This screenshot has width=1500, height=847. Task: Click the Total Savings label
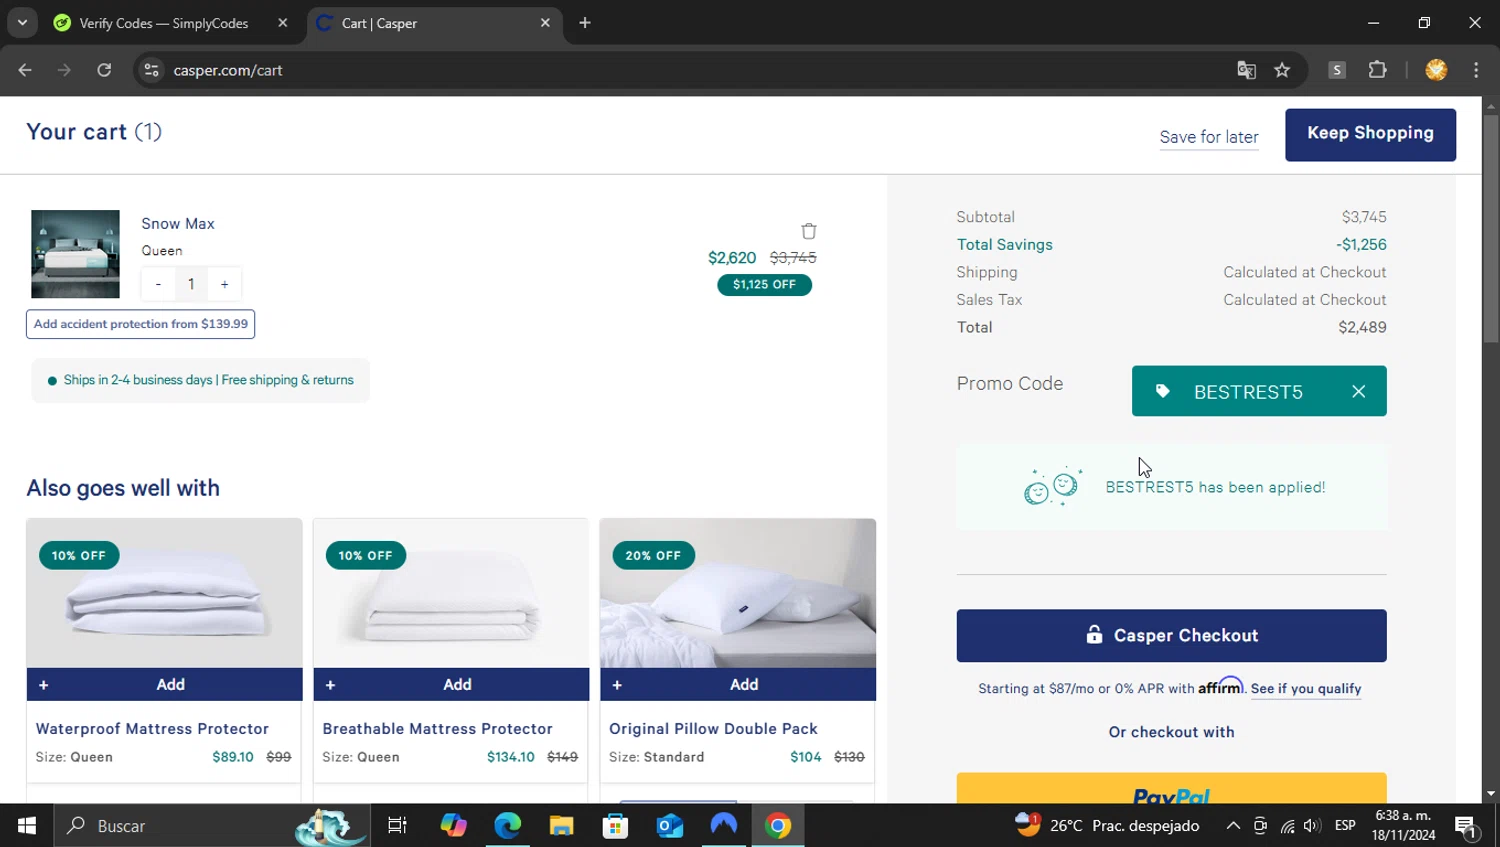[1004, 245]
